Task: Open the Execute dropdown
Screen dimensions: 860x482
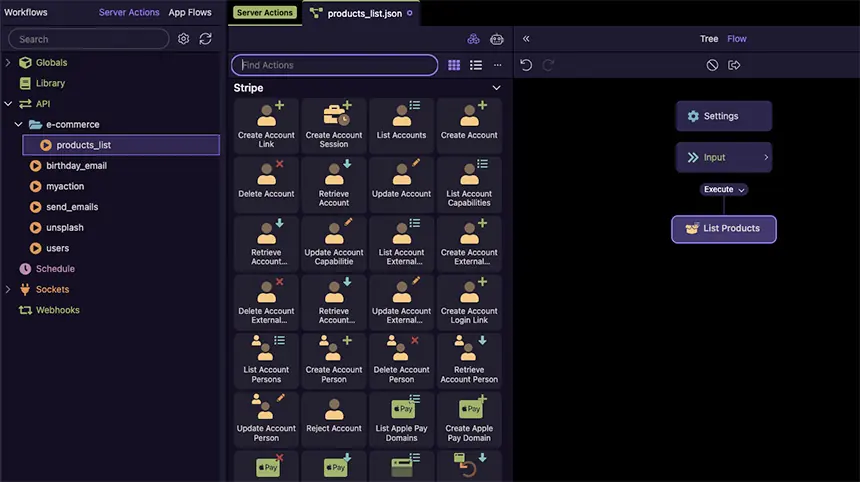Action: (724, 189)
